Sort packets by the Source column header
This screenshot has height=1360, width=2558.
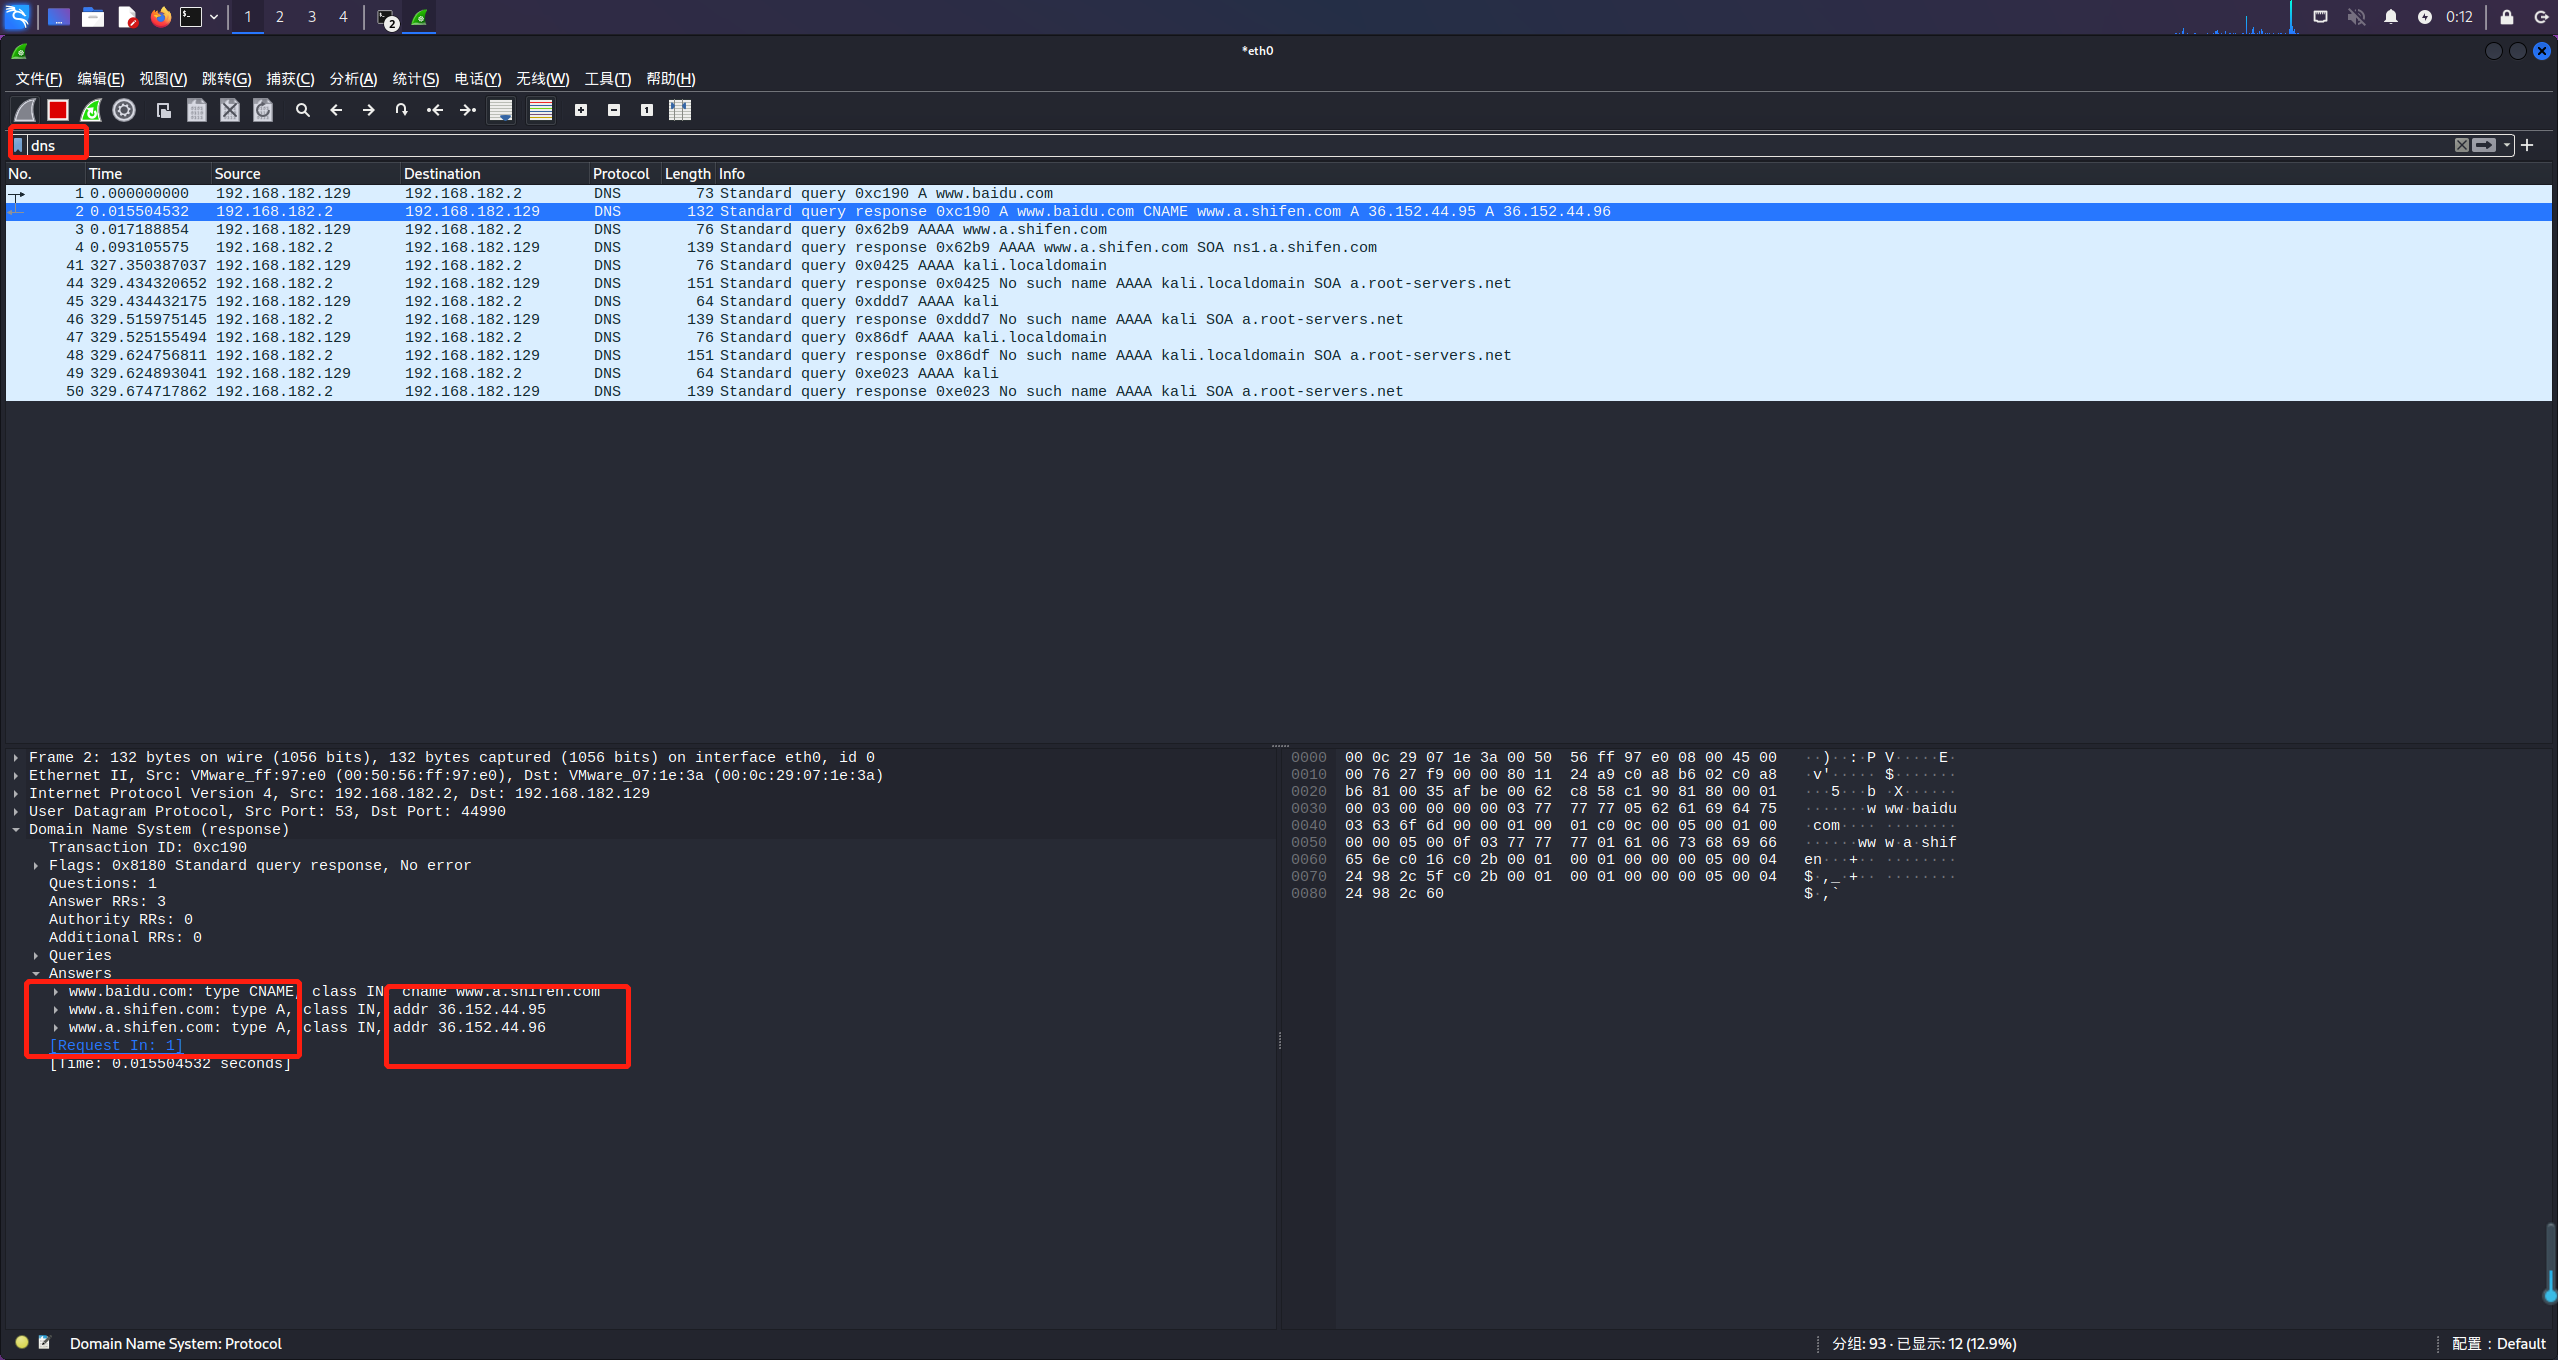click(x=305, y=174)
